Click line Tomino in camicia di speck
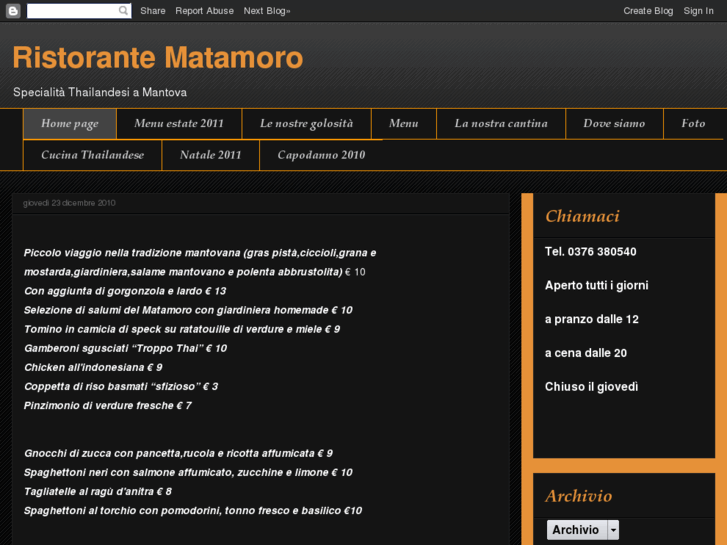 pos(182,329)
